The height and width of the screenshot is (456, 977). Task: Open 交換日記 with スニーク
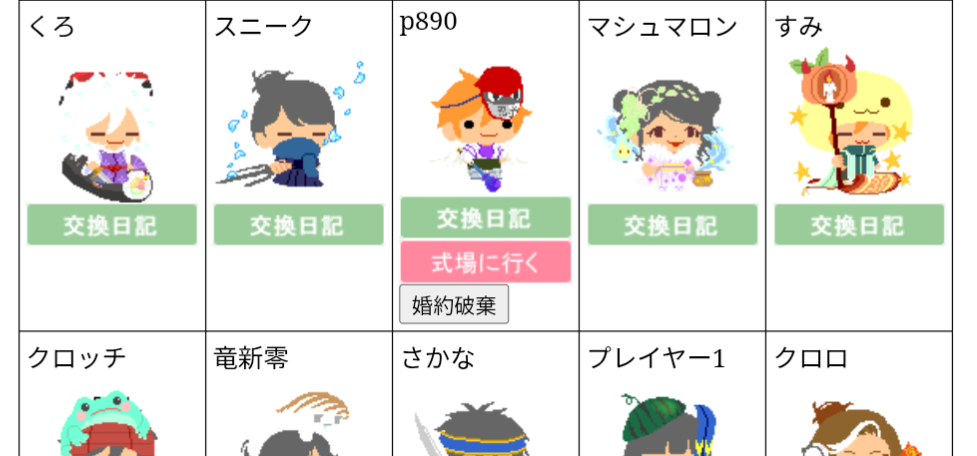tap(298, 225)
